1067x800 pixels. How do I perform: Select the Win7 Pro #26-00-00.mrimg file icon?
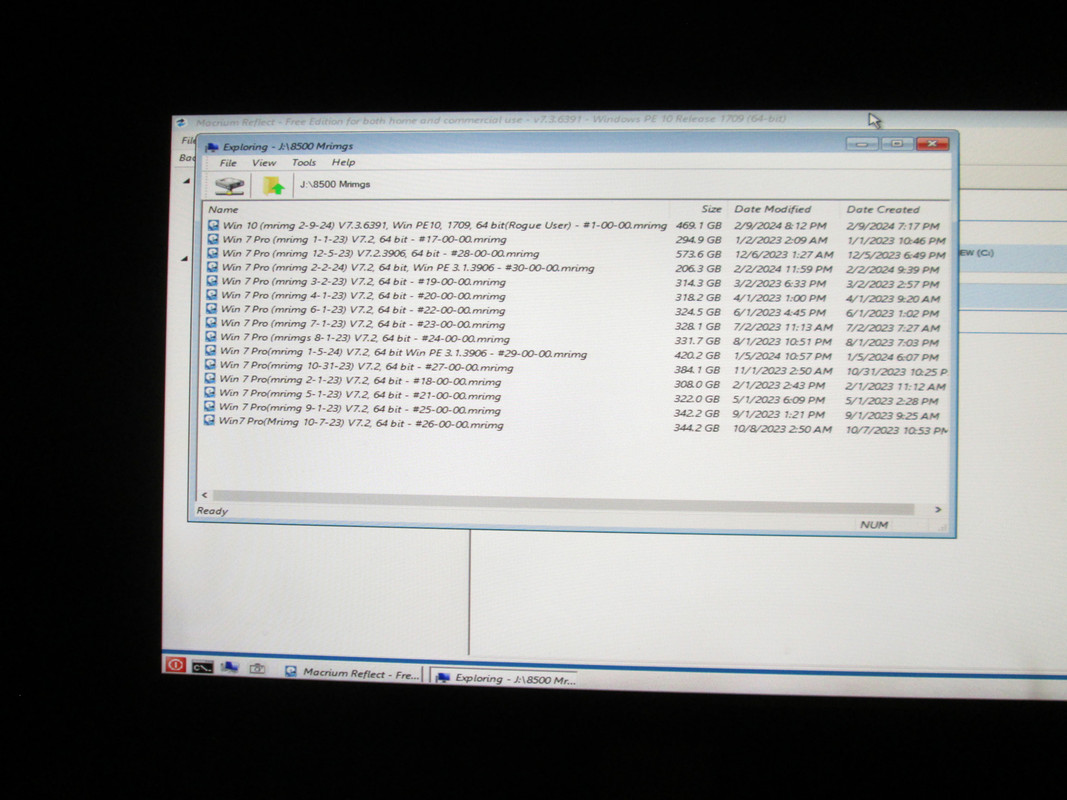[210, 421]
